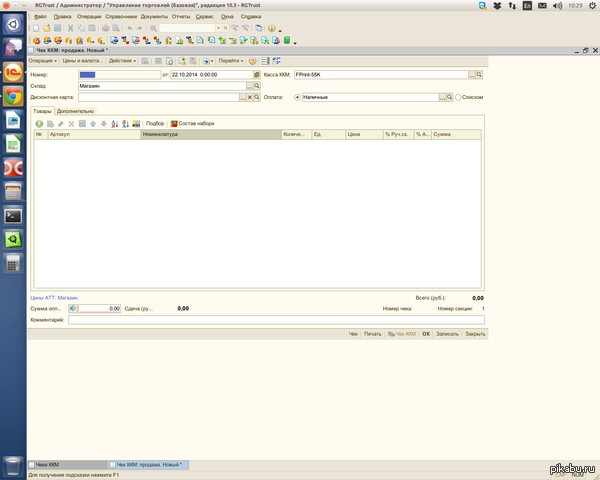This screenshot has width=600, height=480.
Task: Click the green add row icon
Action: (39, 123)
